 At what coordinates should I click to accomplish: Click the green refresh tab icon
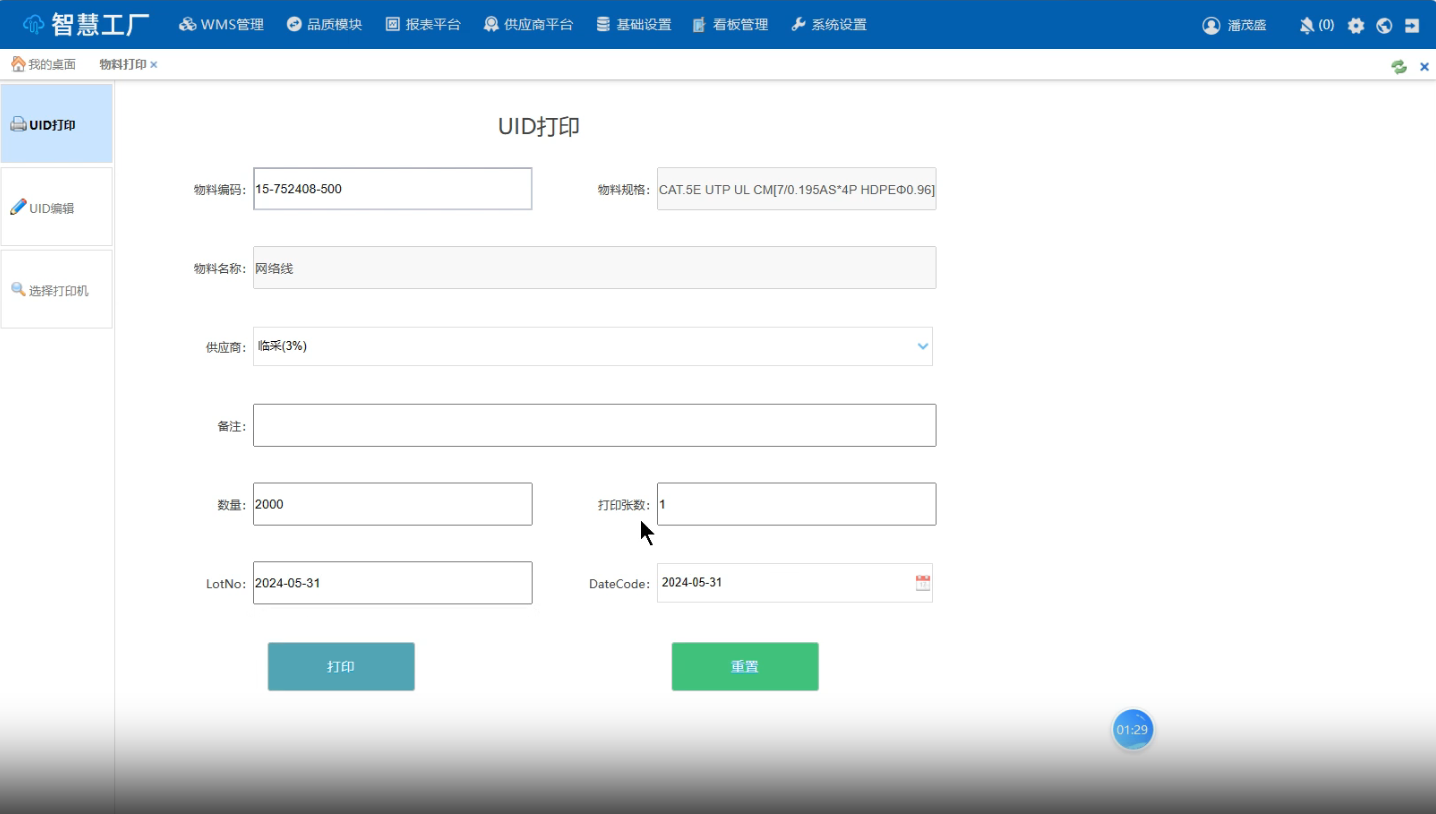point(1398,67)
